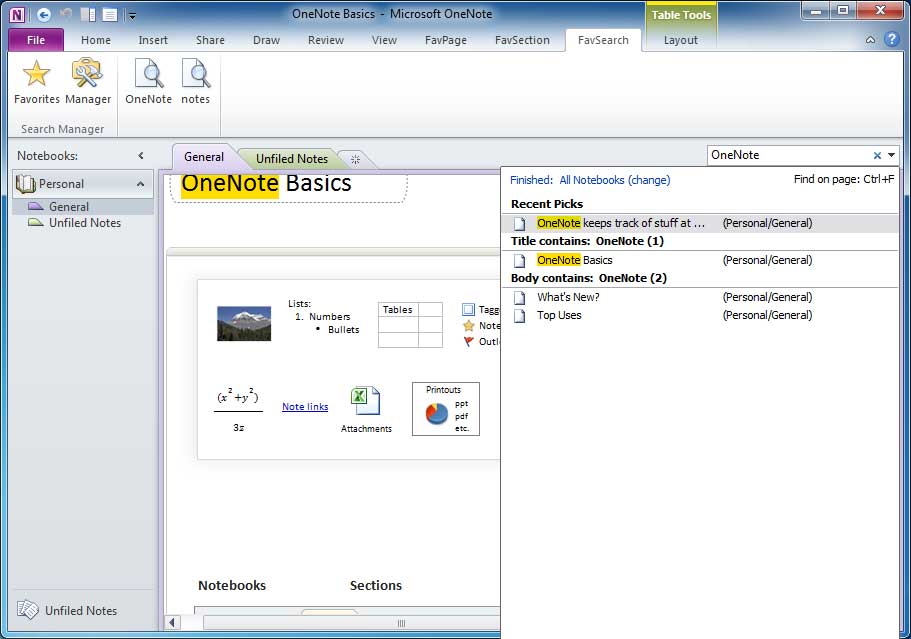The height and width of the screenshot is (639, 911).
Task: Open OneNote Help question mark
Action: [x=892, y=40]
